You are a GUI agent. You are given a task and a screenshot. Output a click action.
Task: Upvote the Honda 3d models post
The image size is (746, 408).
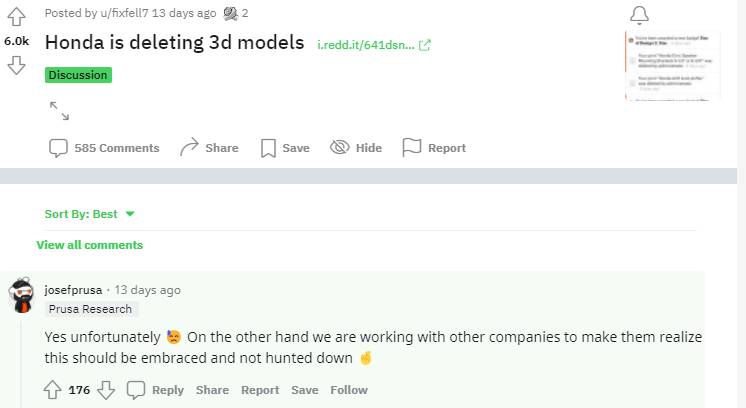tap(16, 17)
